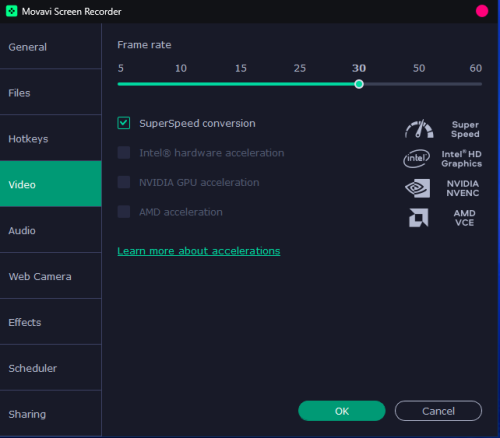Toggle AMD acceleration checkbox
The height and width of the screenshot is (438, 500).
[124, 212]
